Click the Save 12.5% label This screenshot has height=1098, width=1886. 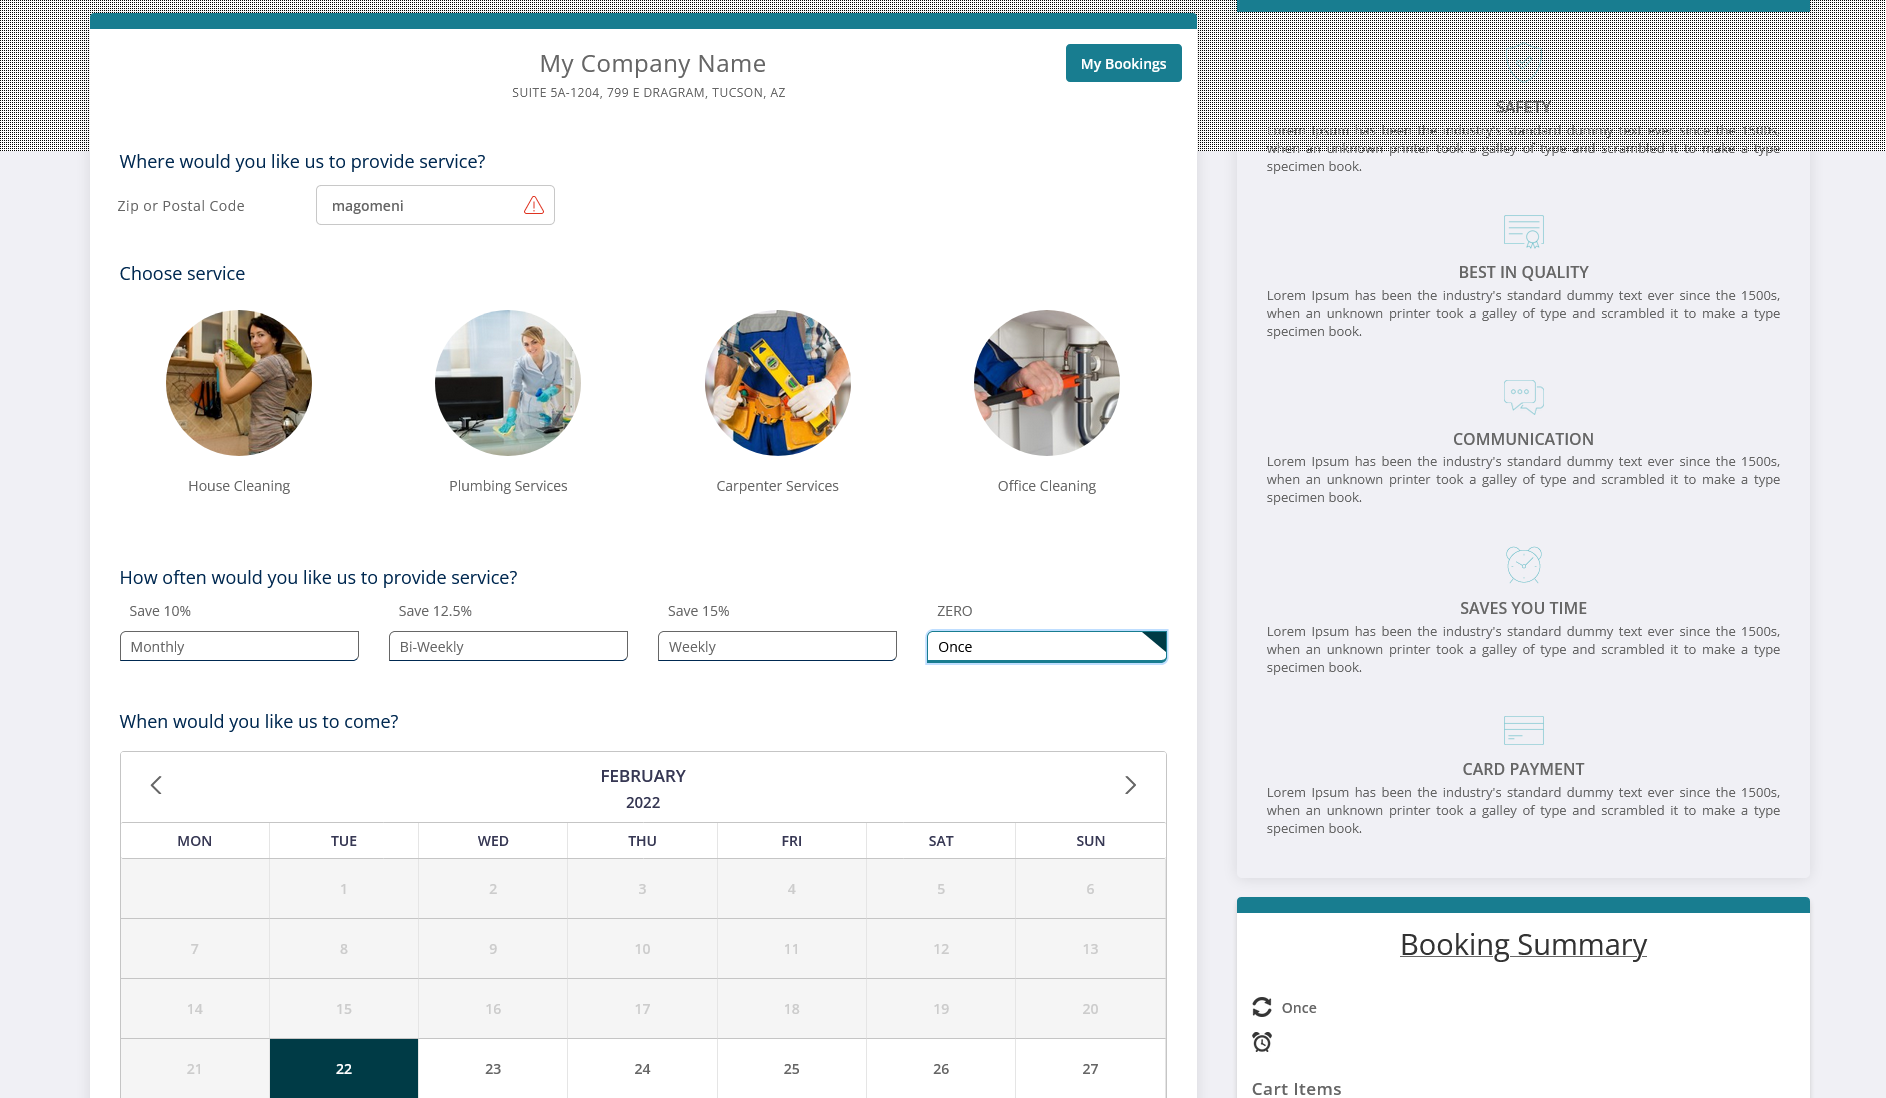[x=435, y=611]
